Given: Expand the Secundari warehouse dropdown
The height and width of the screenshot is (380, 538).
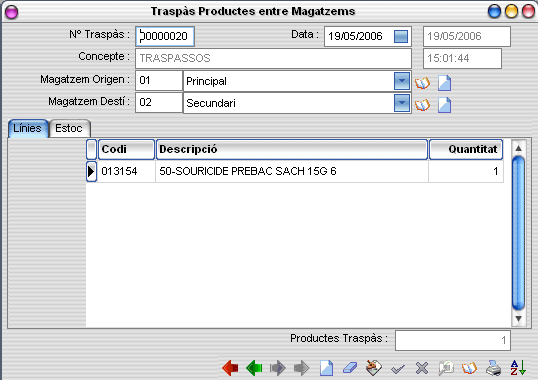Looking at the screenshot, I should 401,103.
